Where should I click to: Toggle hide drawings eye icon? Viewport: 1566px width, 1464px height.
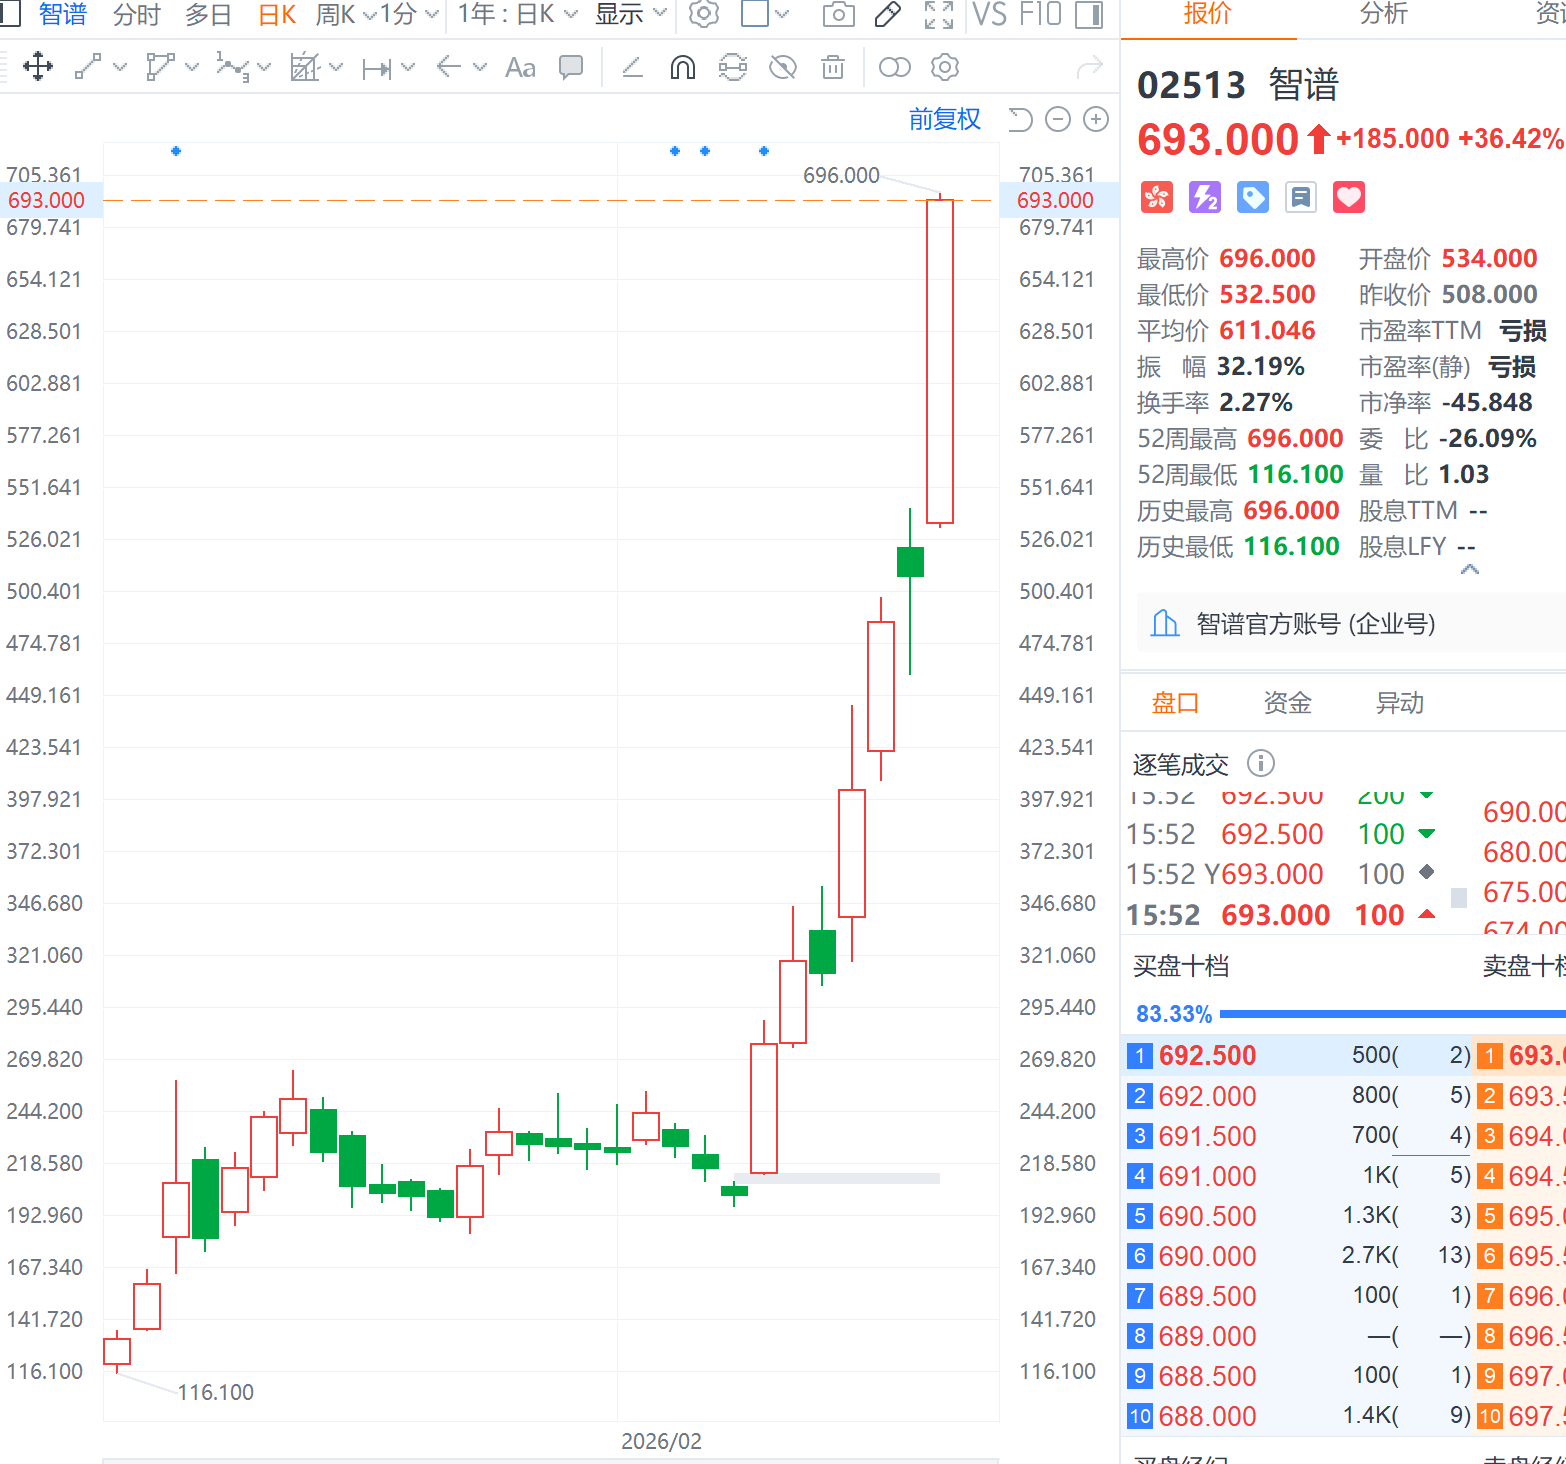783,68
